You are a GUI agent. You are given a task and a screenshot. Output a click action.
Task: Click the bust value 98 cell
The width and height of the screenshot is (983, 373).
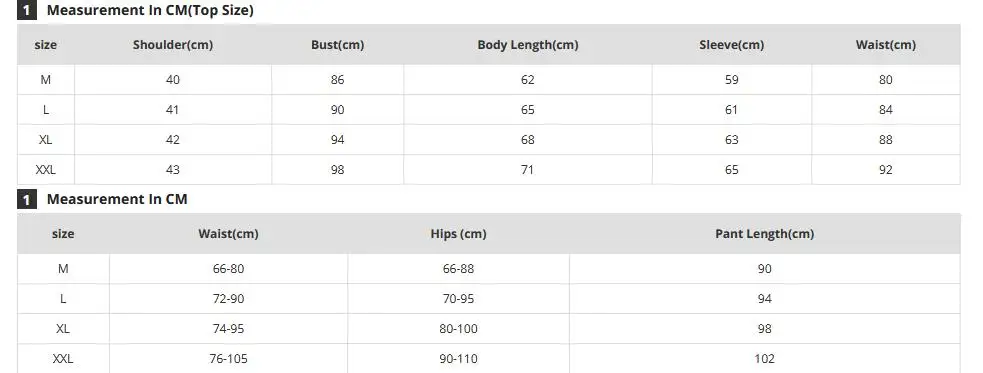pos(337,170)
